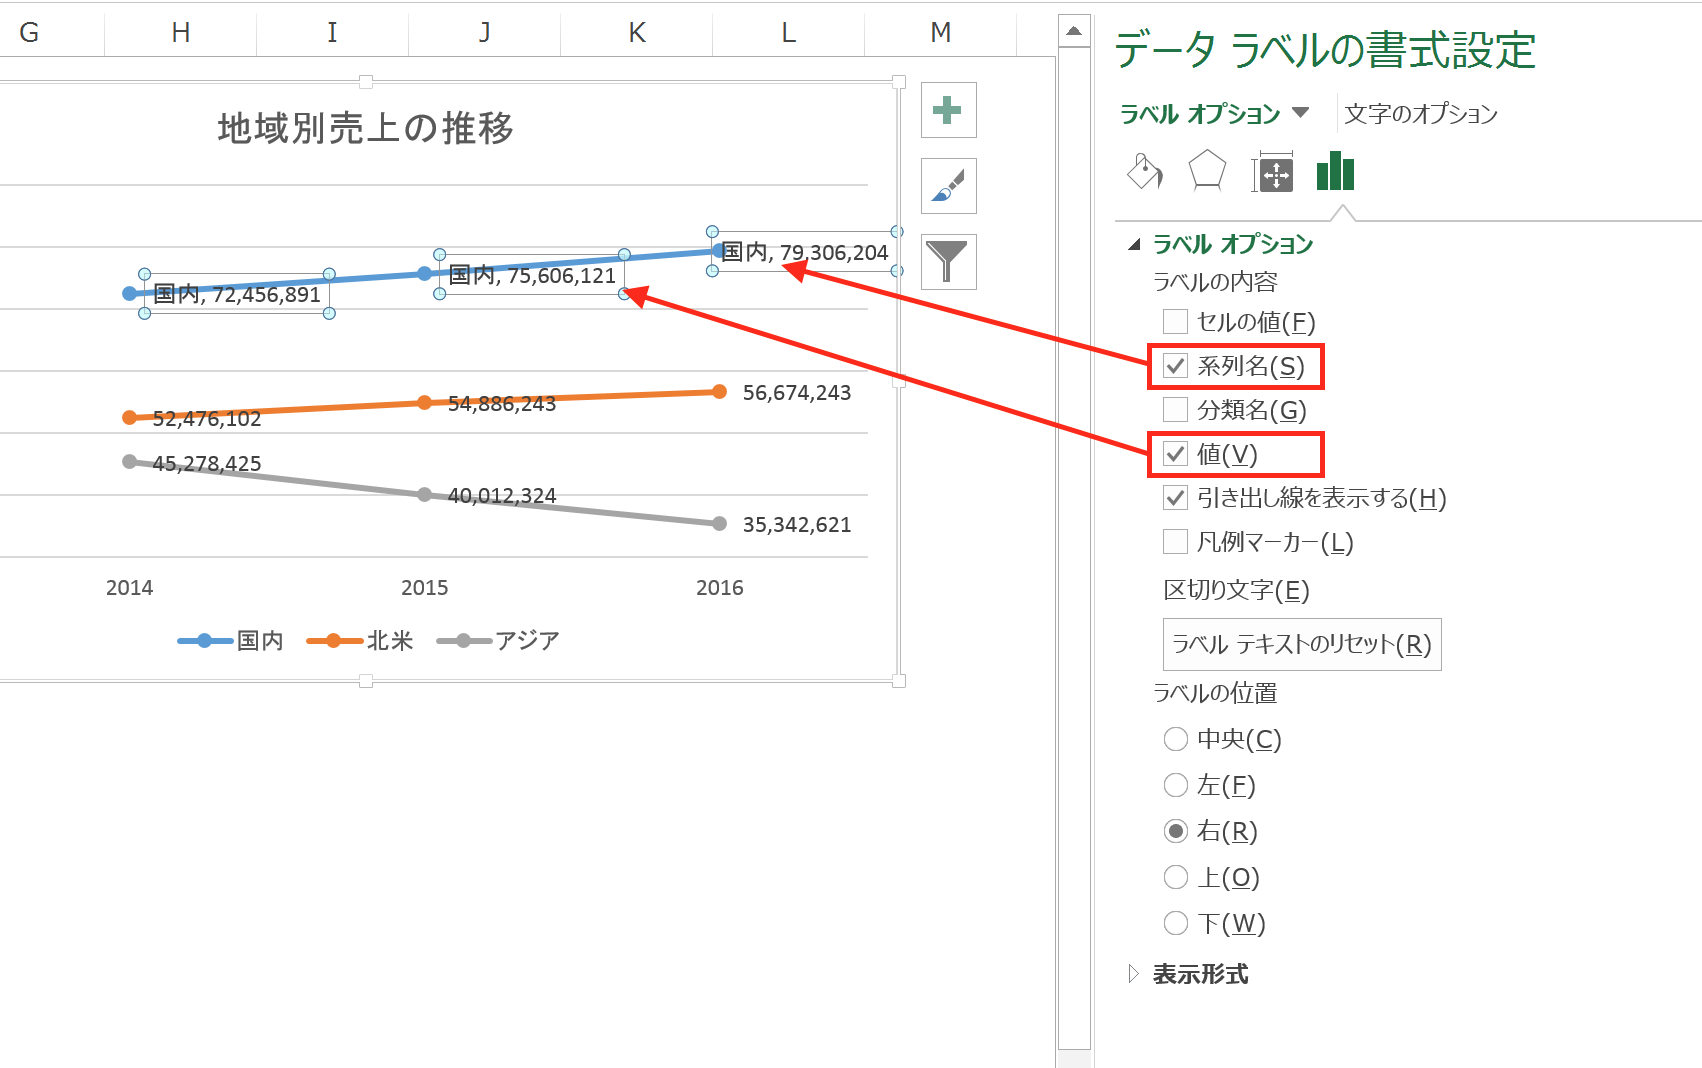The width and height of the screenshot is (1702, 1068).
Task: Select data label 54,886,243
Action: pyautogui.click(x=502, y=404)
